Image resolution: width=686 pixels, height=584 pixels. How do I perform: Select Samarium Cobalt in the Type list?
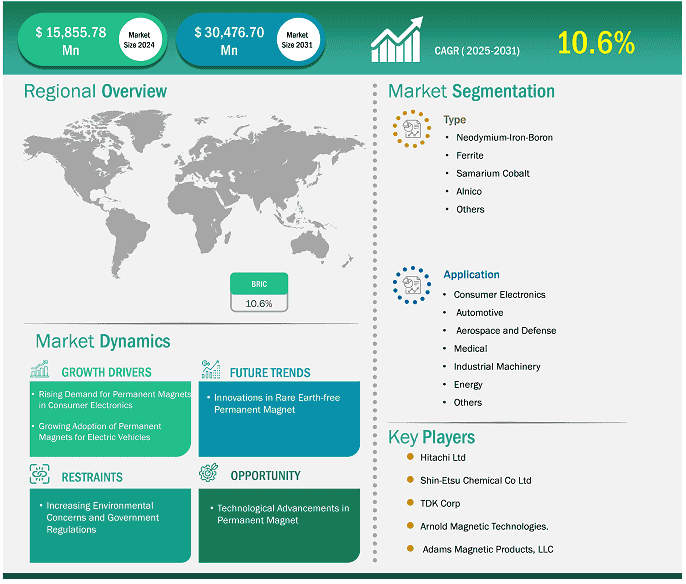(x=493, y=173)
